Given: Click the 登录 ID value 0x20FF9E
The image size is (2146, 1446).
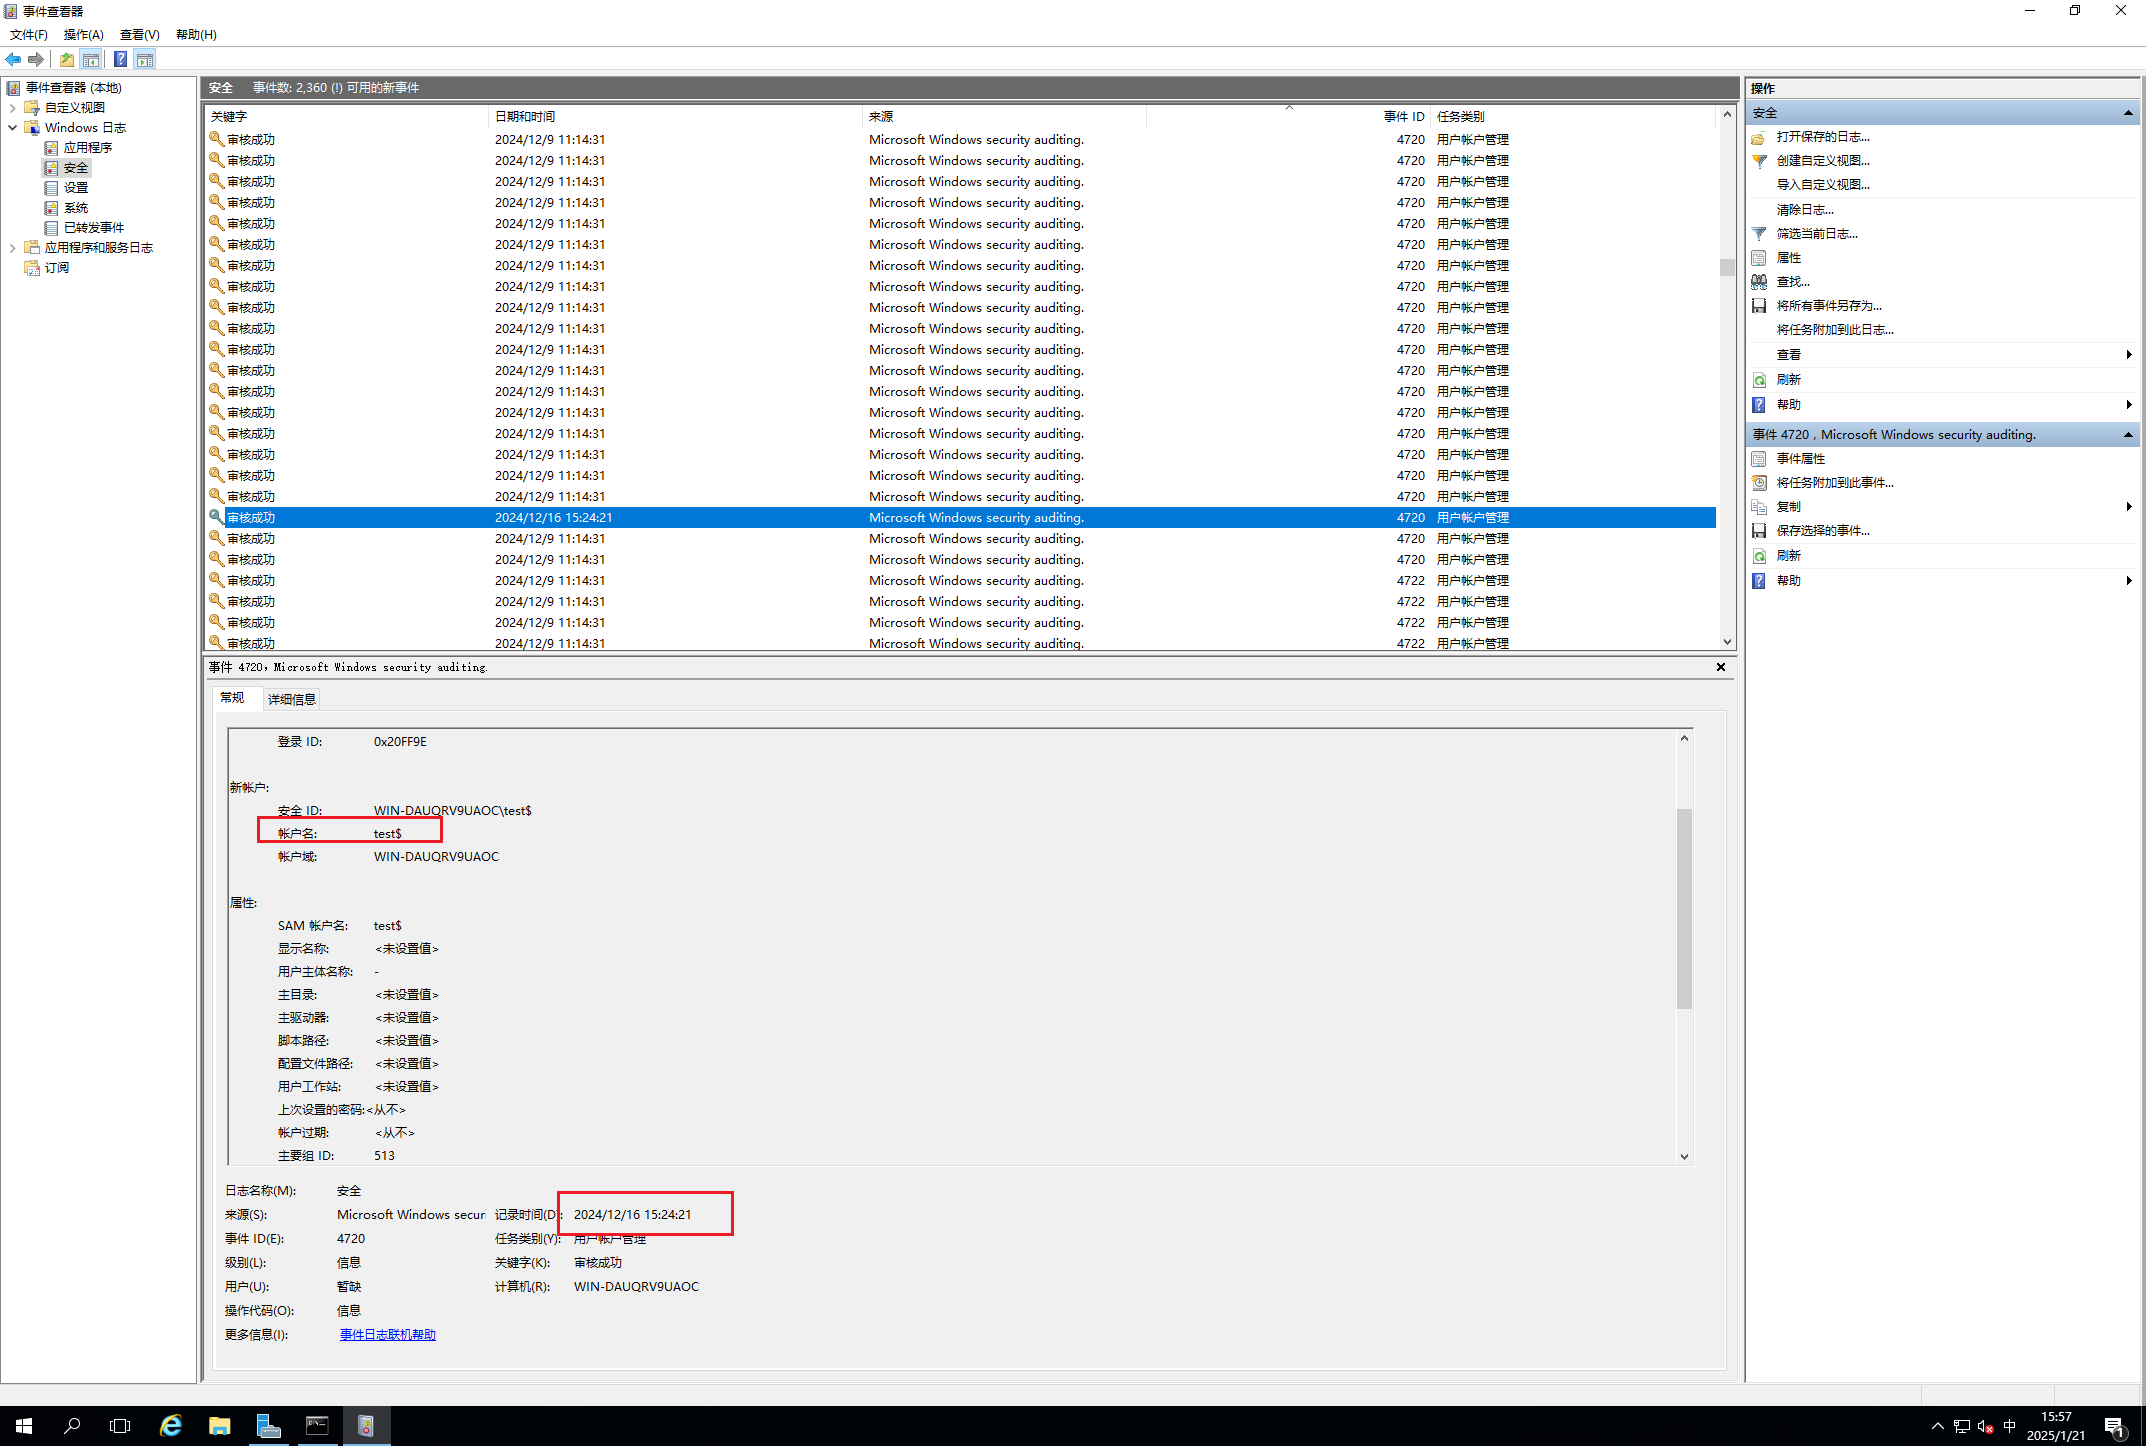Looking at the screenshot, I should 400,742.
